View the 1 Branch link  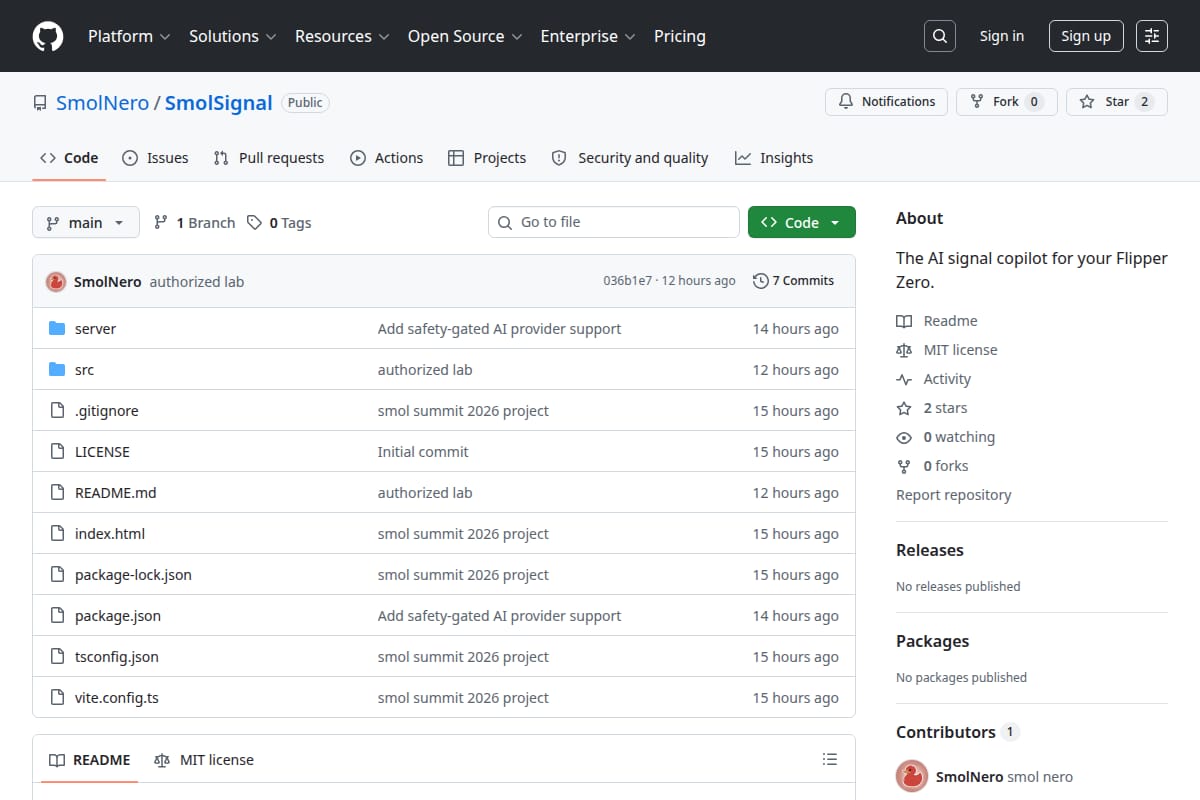click(x=194, y=223)
